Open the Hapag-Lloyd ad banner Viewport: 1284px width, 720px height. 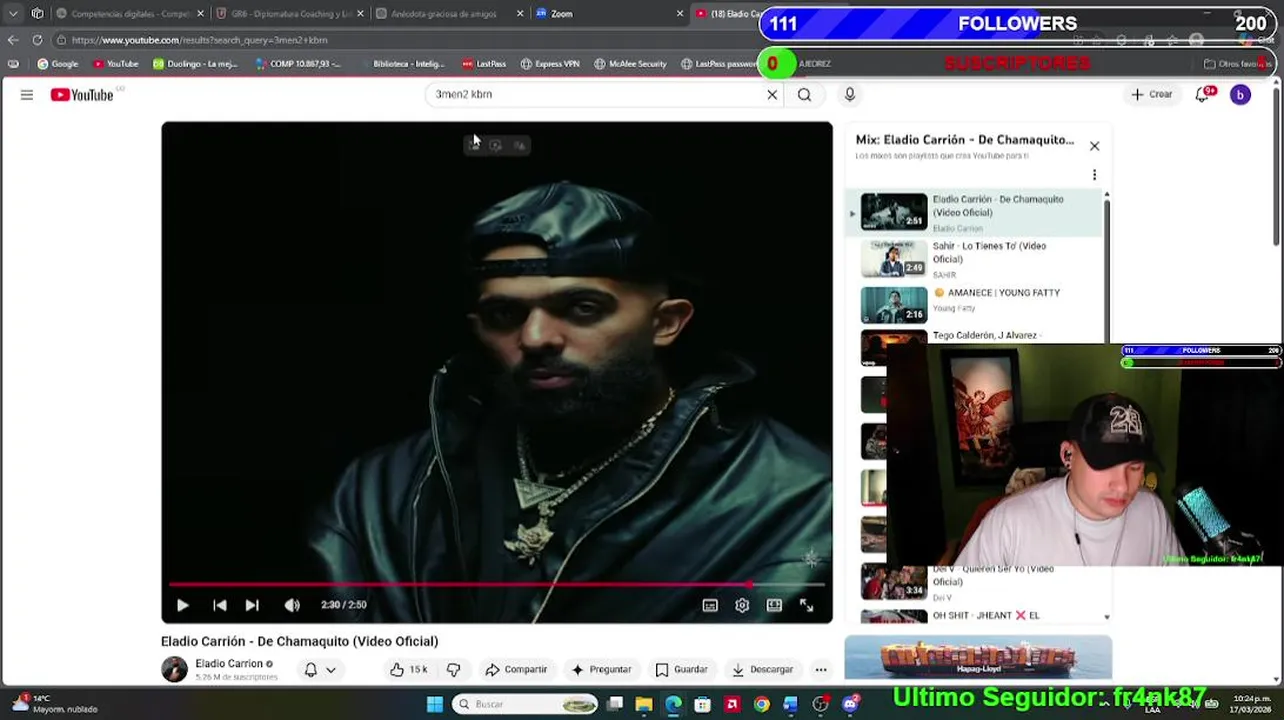[x=978, y=657]
